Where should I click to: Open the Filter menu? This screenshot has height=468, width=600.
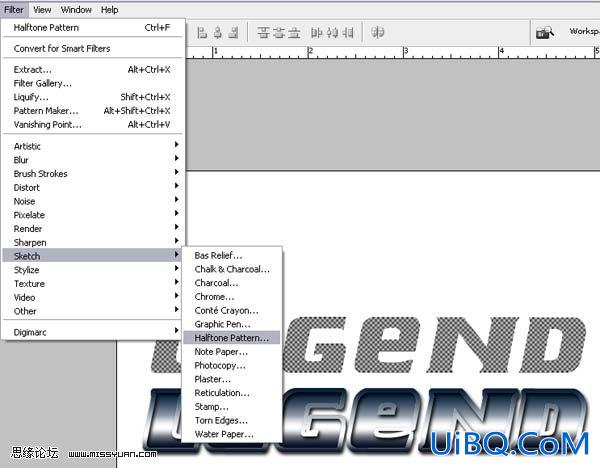point(14,10)
